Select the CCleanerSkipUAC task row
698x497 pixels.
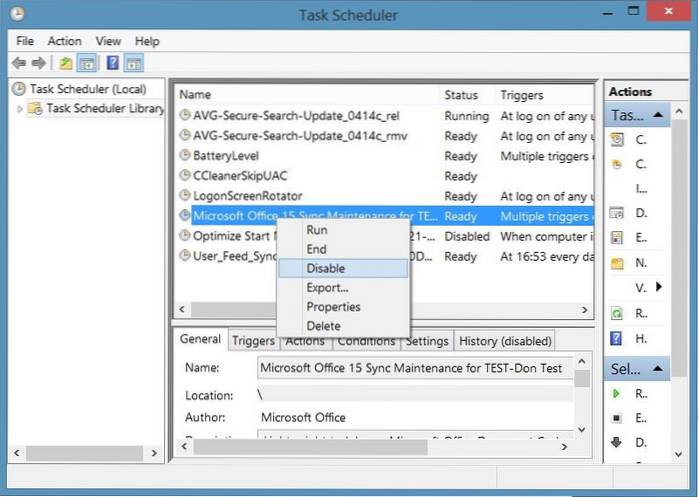pyautogui.click(x=233, y=176)
